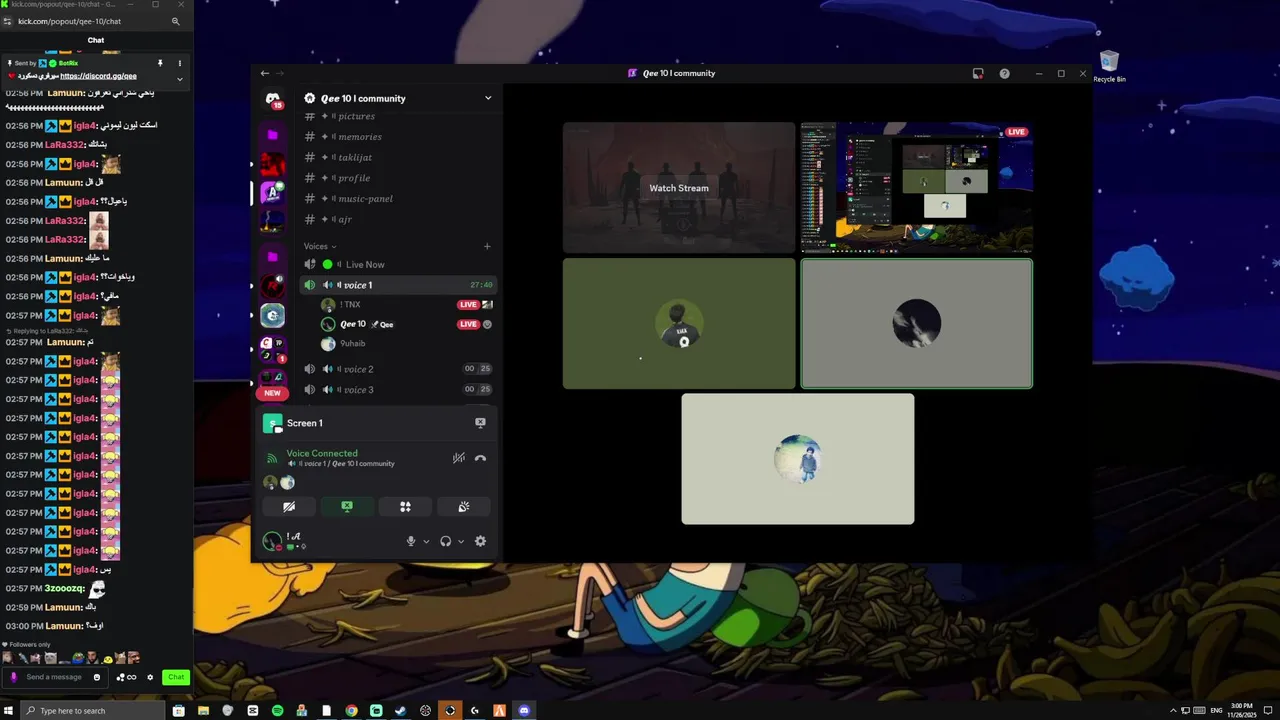Mute microphone in Discord user panel
Viewport: 1280px width, 720px height.
[410, 541]
